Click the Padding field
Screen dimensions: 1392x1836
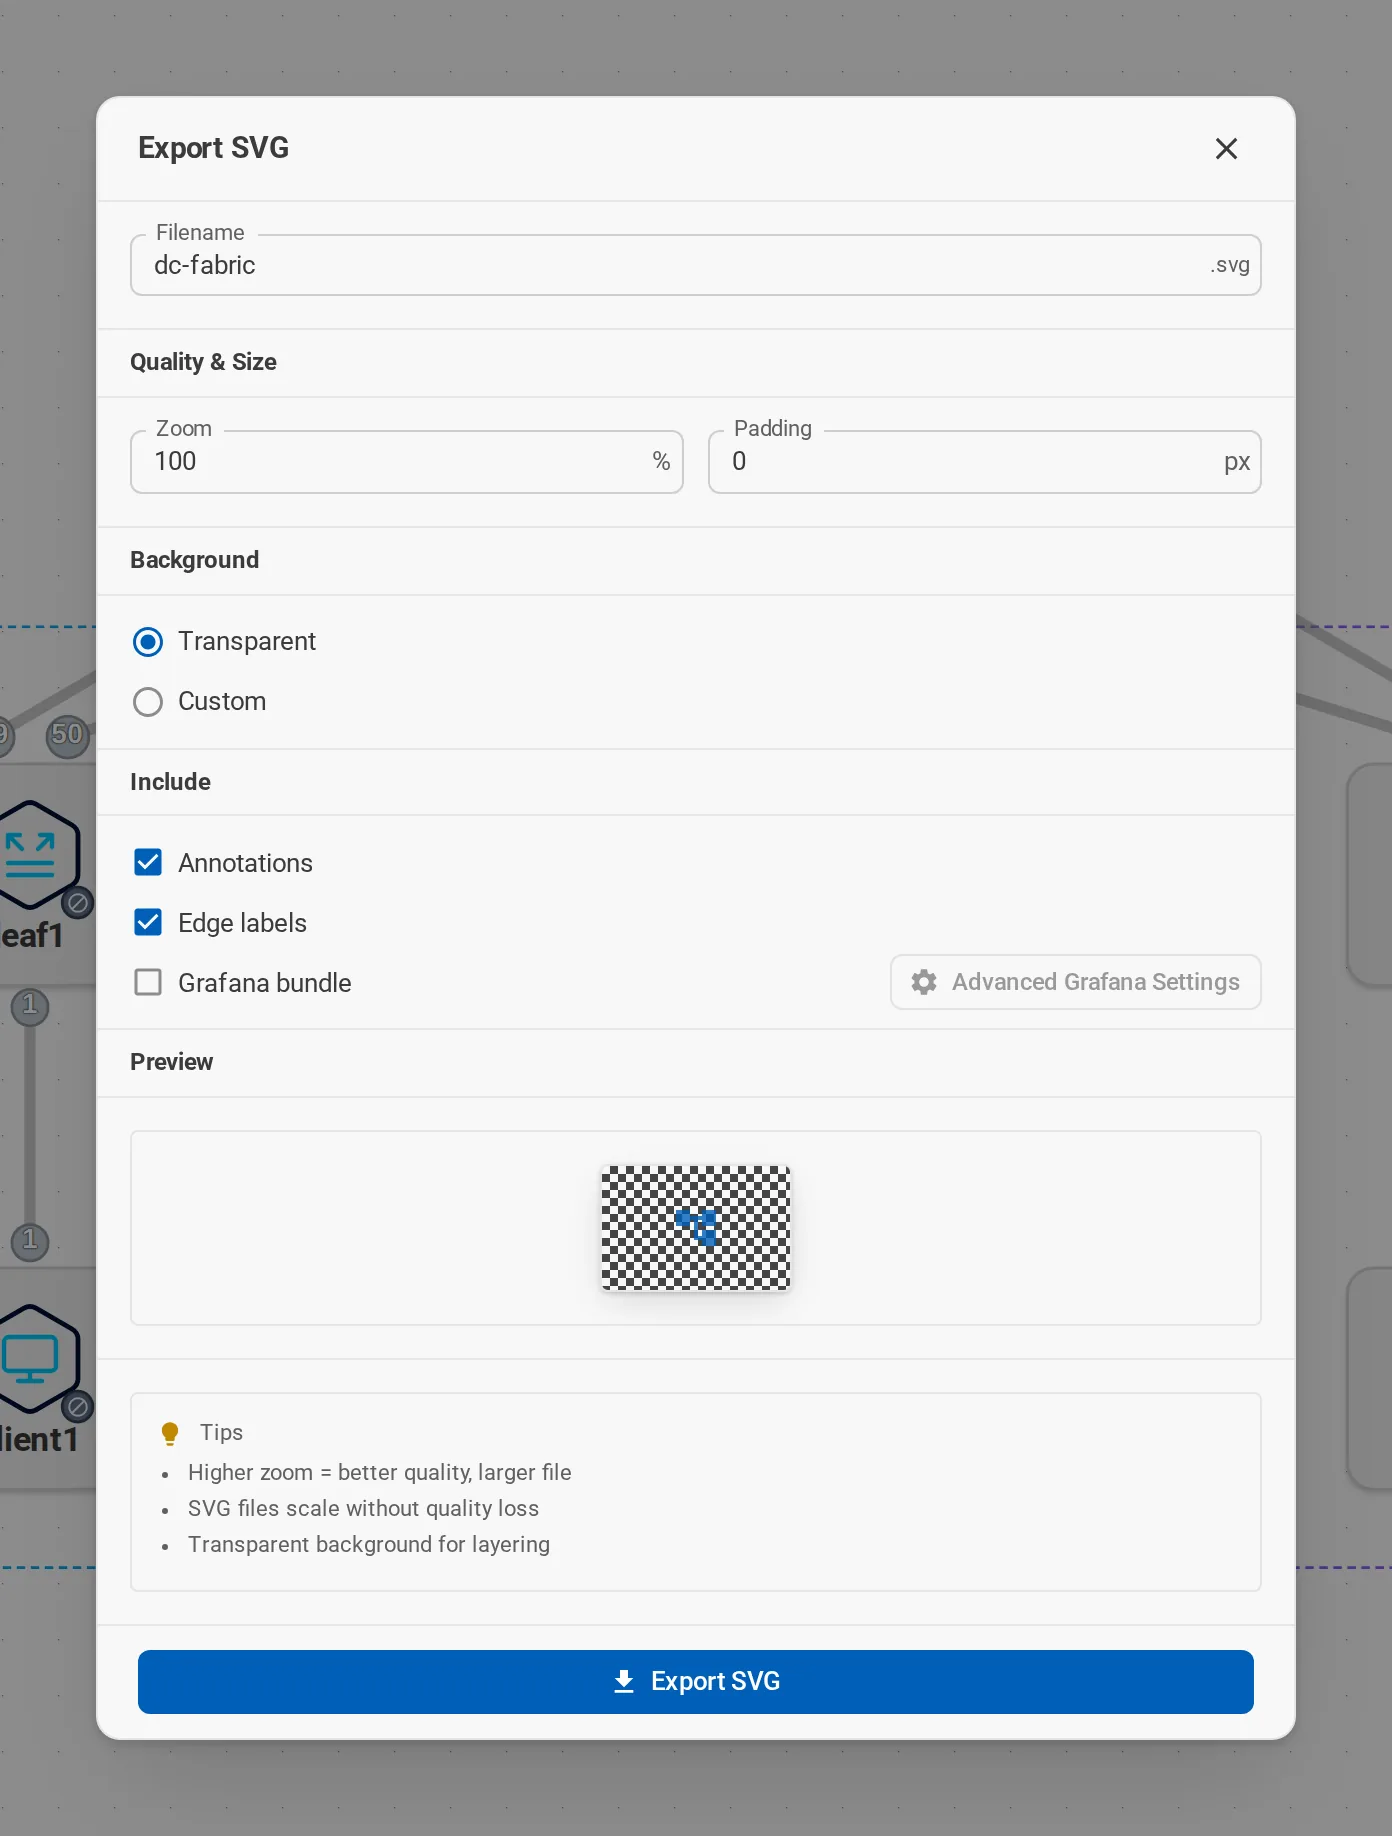[984, 461]
